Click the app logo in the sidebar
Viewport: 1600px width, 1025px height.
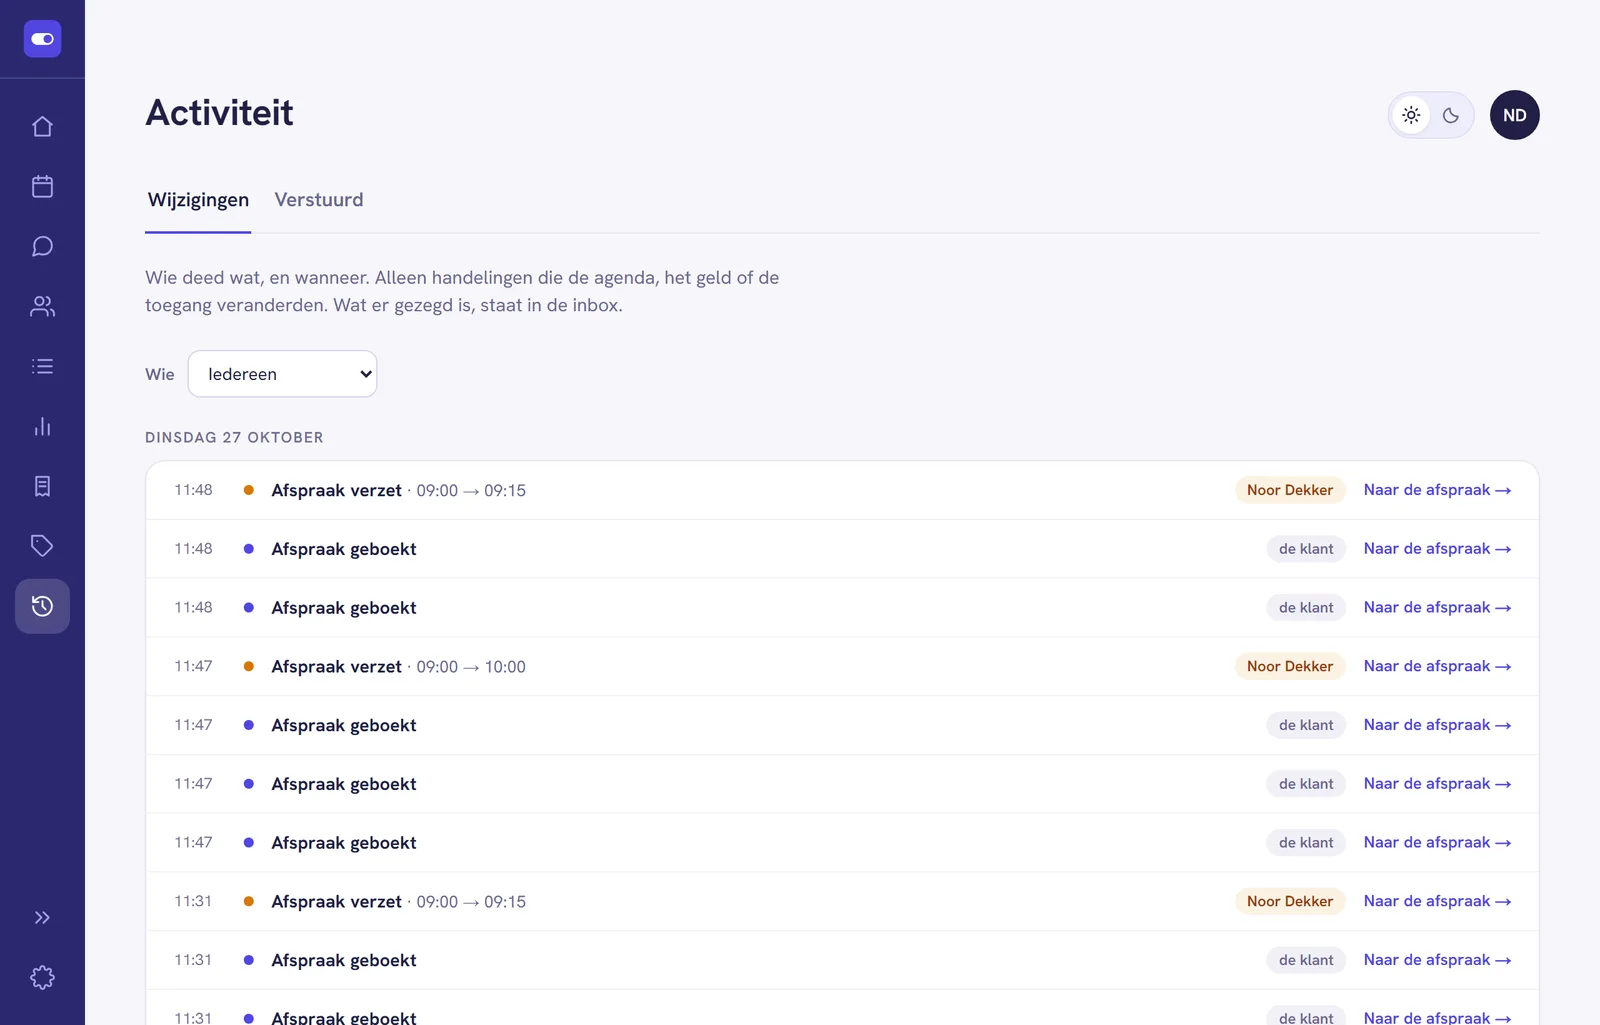pyautogui.click(x=42, y=39)
